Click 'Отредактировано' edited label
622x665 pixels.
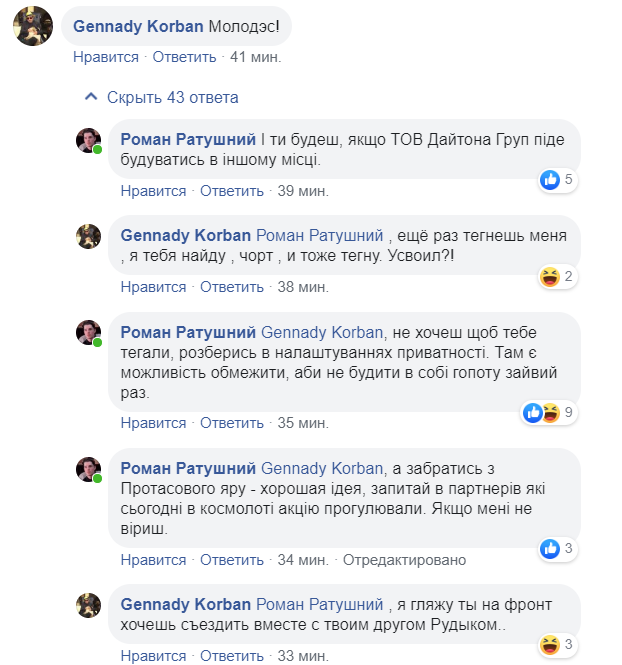[404, 559]
